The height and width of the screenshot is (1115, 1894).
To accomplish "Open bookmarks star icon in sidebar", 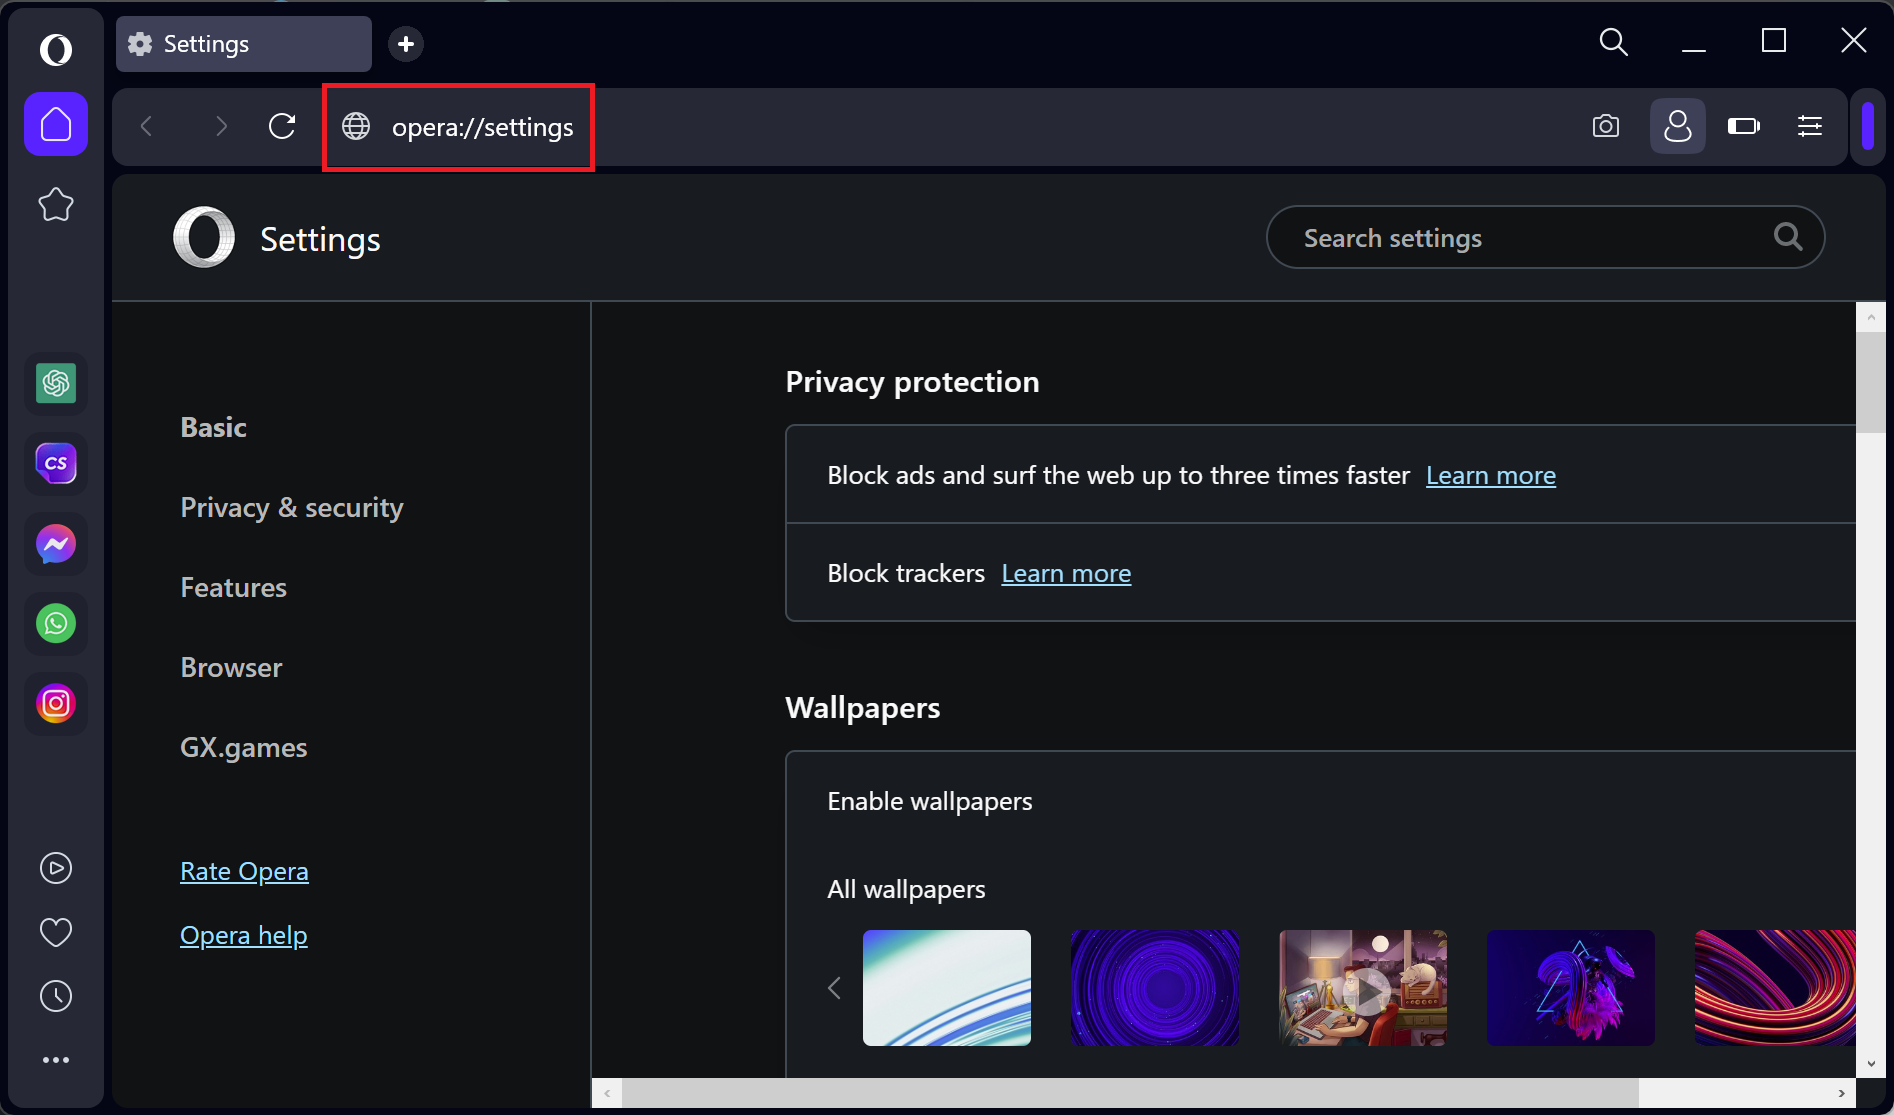I will coord(56,205).
